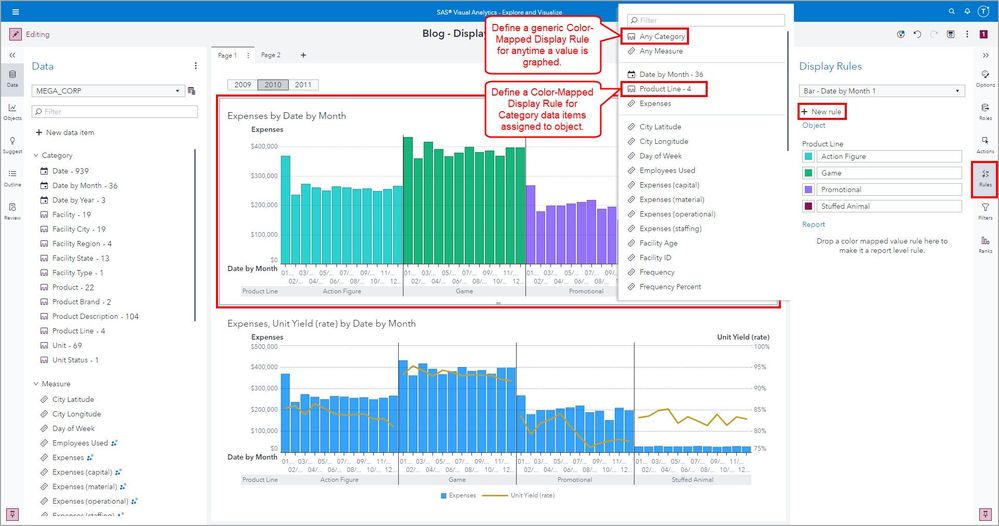This screenshot has width=999, height=526.
Task: Open the Rules pane icon
Action: (985, 178)
